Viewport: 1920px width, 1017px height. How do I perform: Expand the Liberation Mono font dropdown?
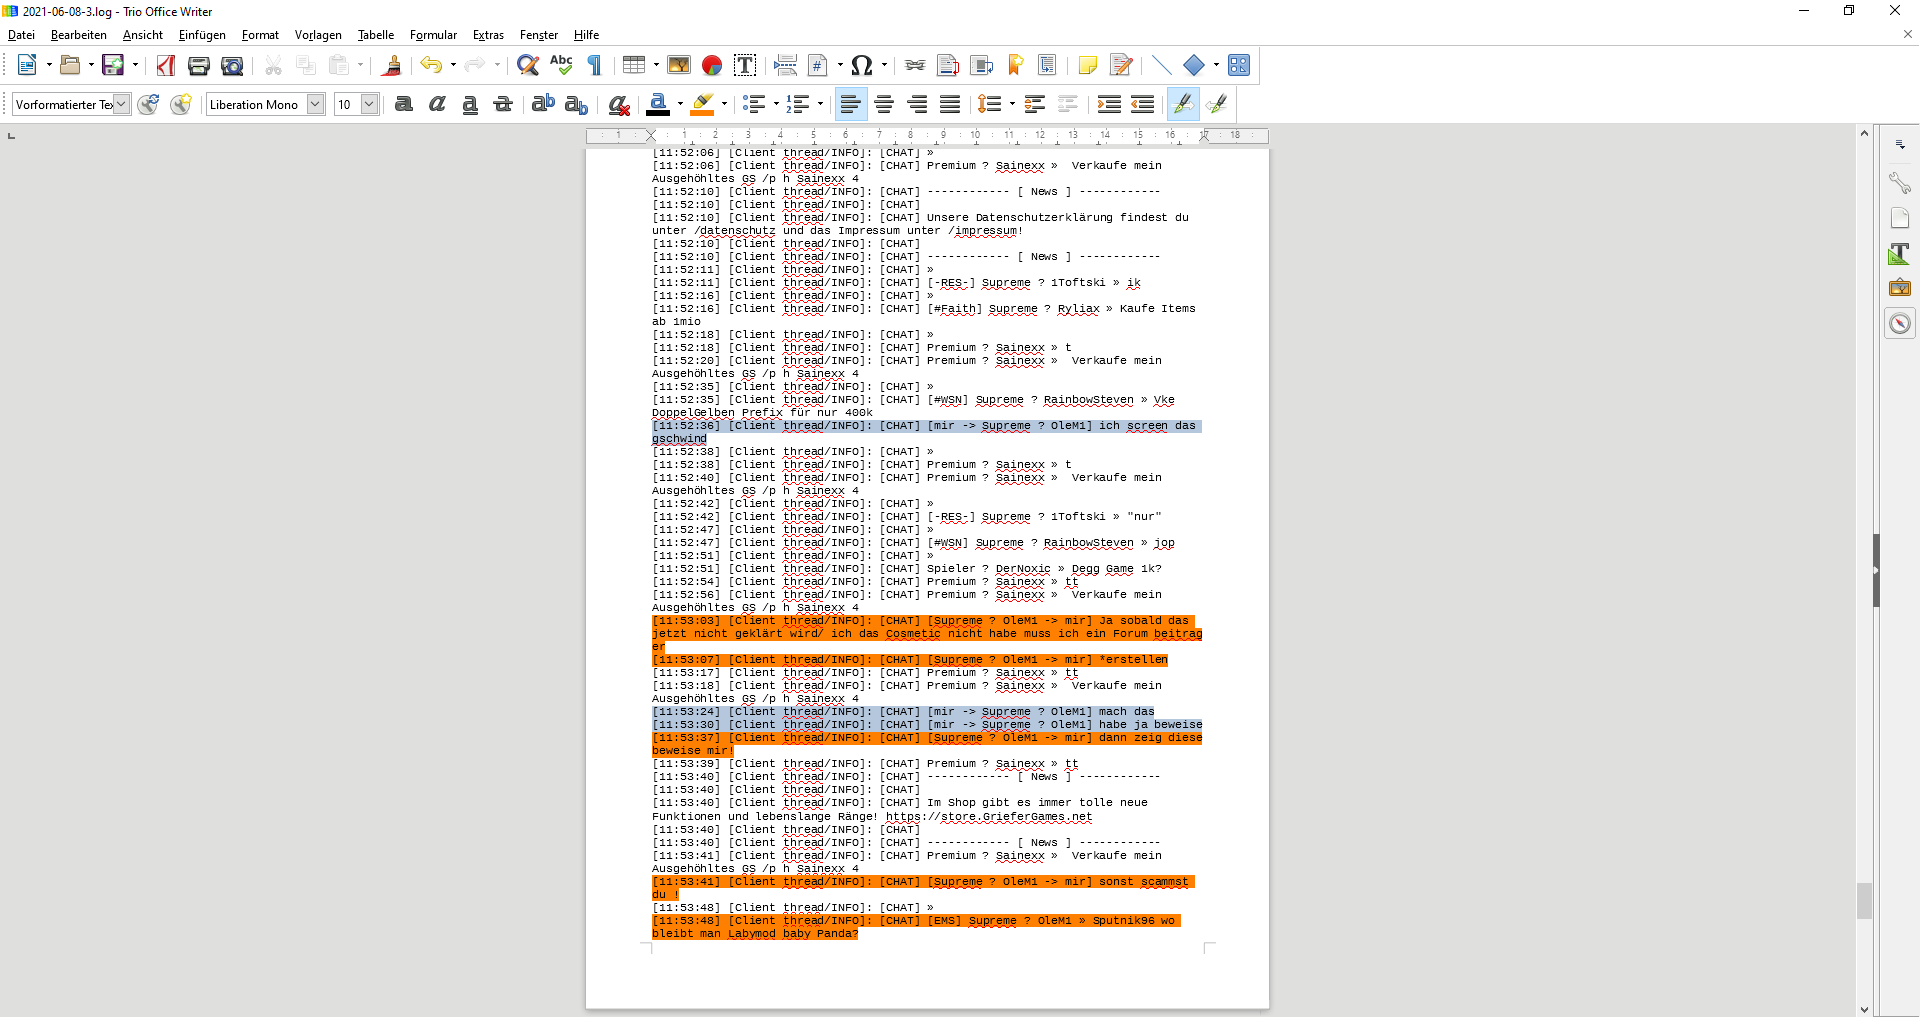coord(315,104)
